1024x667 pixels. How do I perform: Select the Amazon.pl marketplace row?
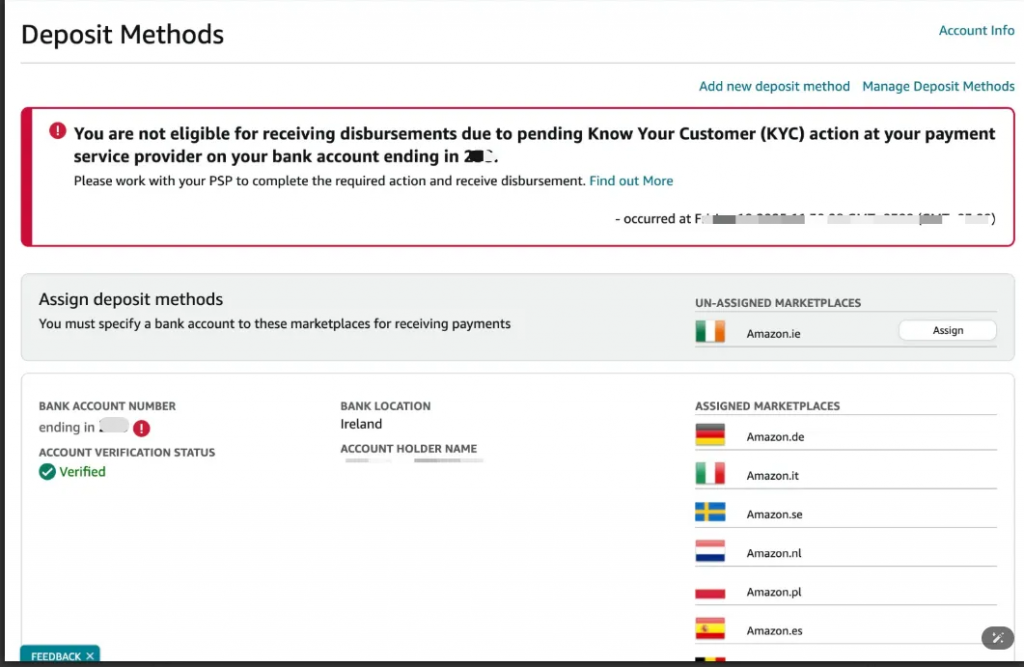coord(846,591)
